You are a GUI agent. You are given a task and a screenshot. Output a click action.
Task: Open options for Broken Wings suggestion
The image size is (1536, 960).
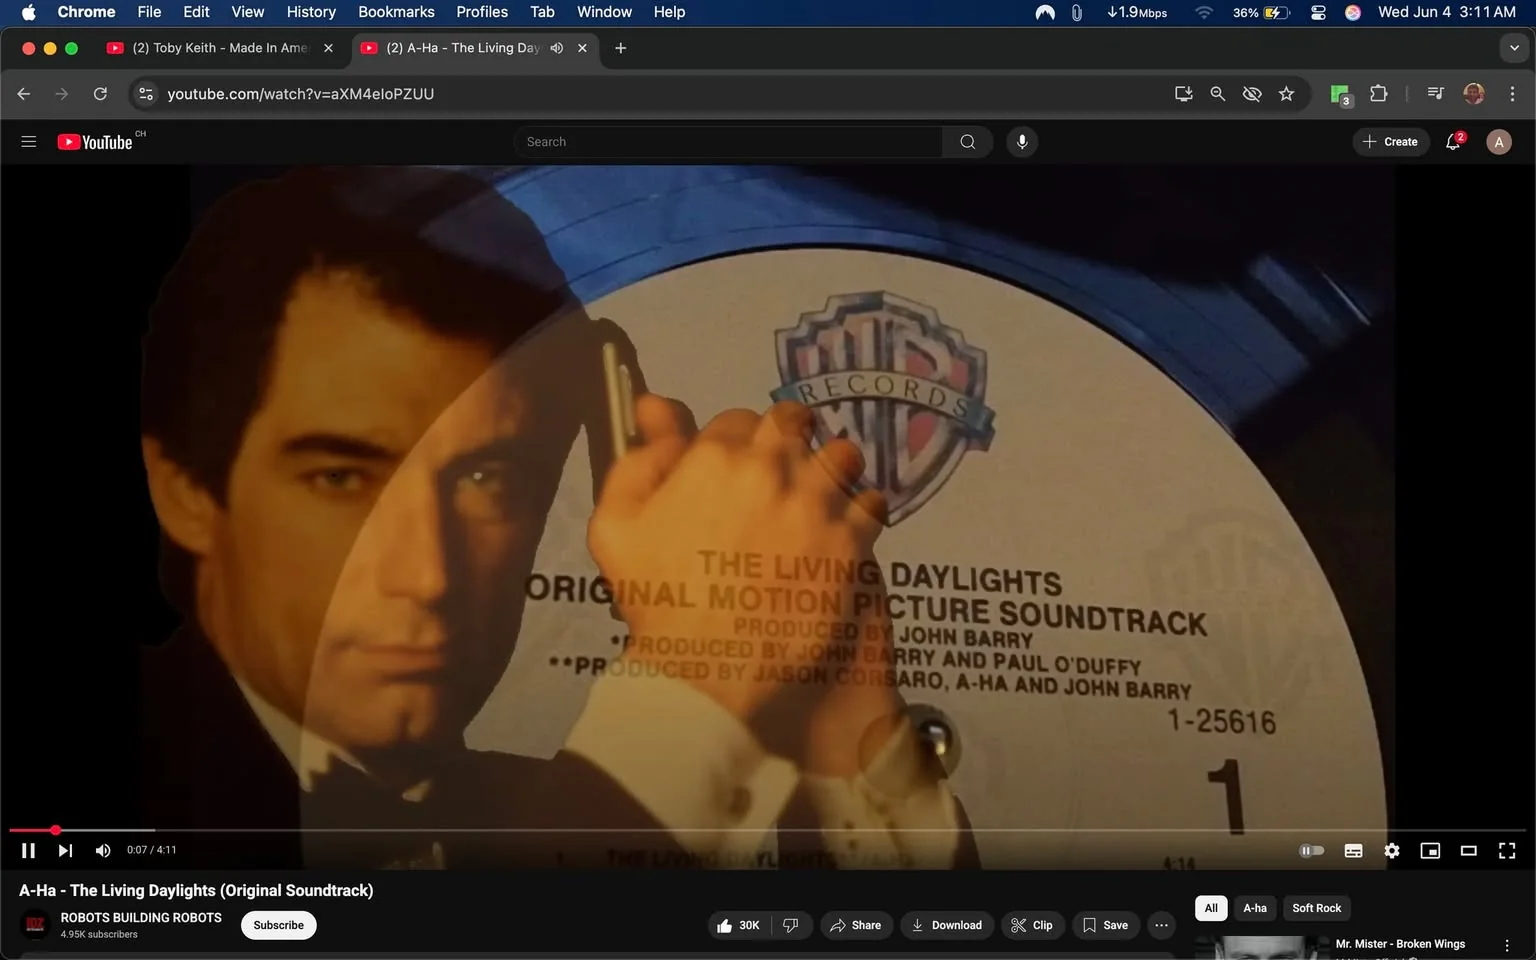click(1507, 945)
